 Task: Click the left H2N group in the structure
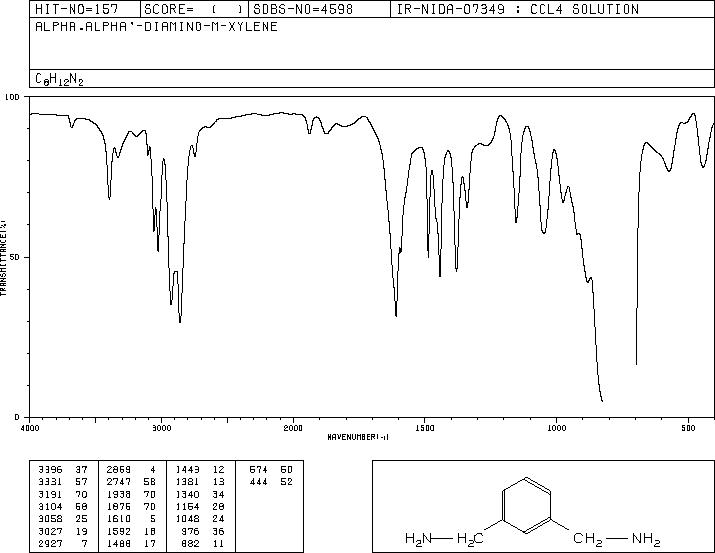click(x=418, y=539)
